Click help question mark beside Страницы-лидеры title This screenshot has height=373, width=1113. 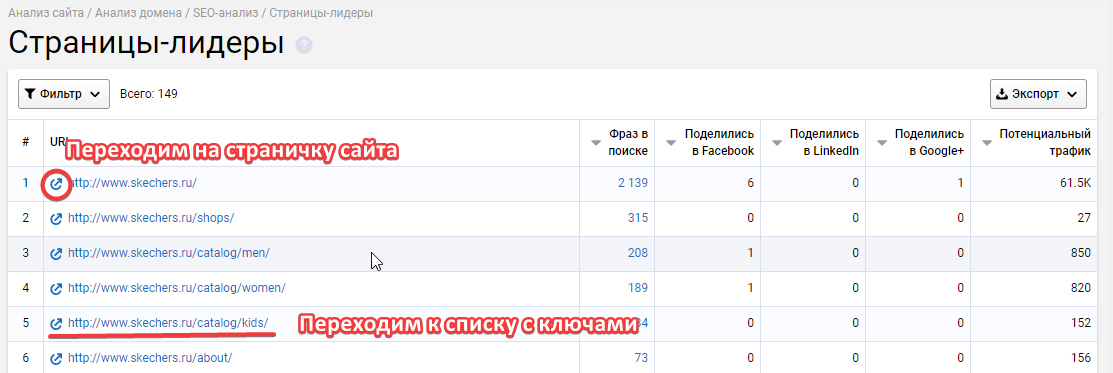(x=305, y=45)
